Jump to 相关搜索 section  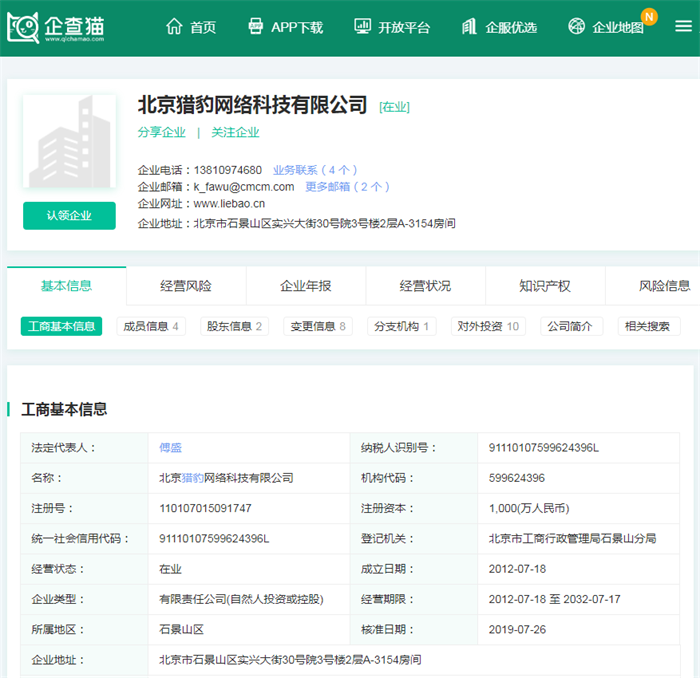(x=647, y=326)
